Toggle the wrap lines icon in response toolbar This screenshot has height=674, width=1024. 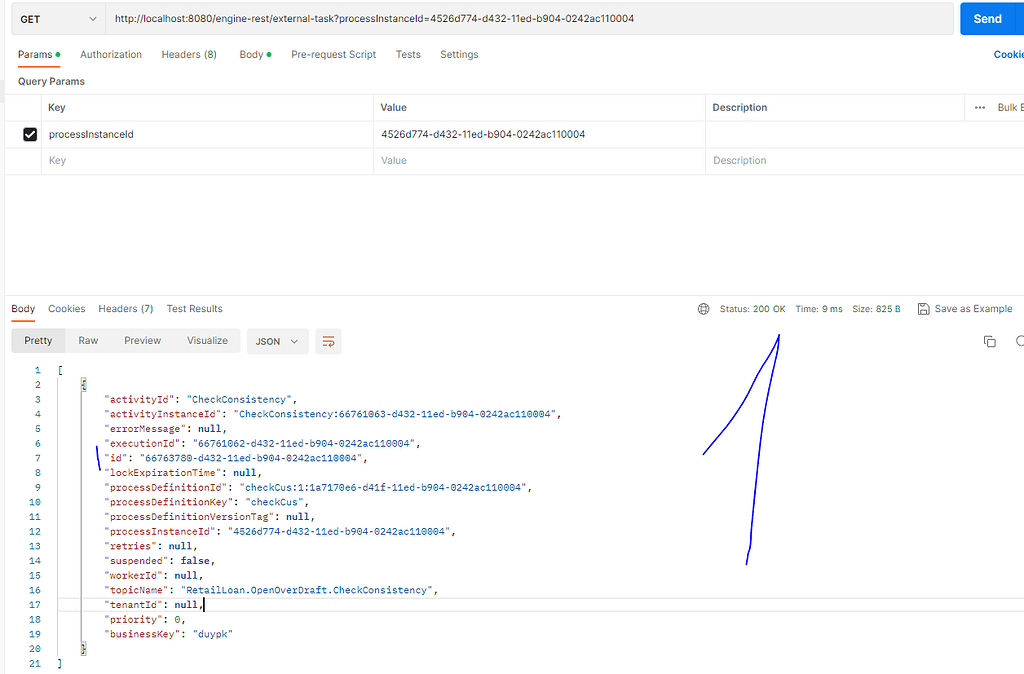click(328, 342)
